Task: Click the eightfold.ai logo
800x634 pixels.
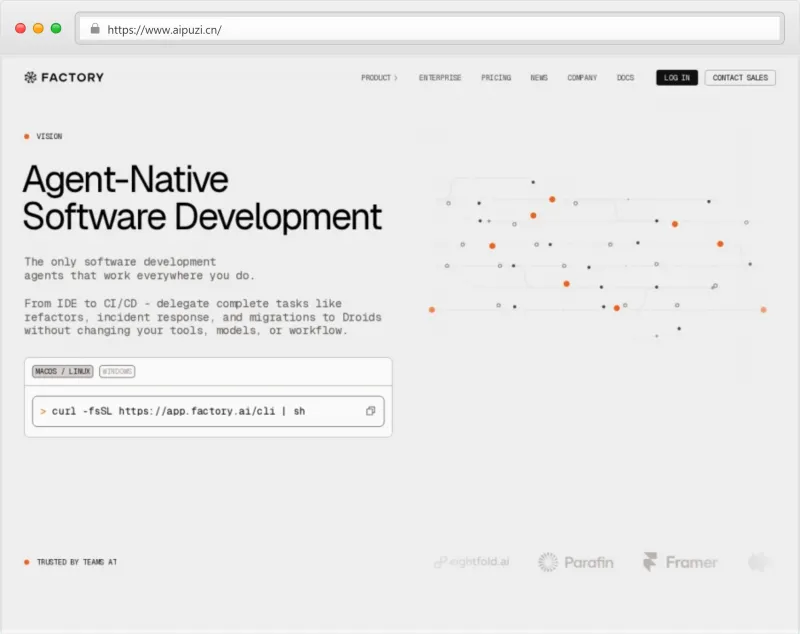Action: point(471,563)
